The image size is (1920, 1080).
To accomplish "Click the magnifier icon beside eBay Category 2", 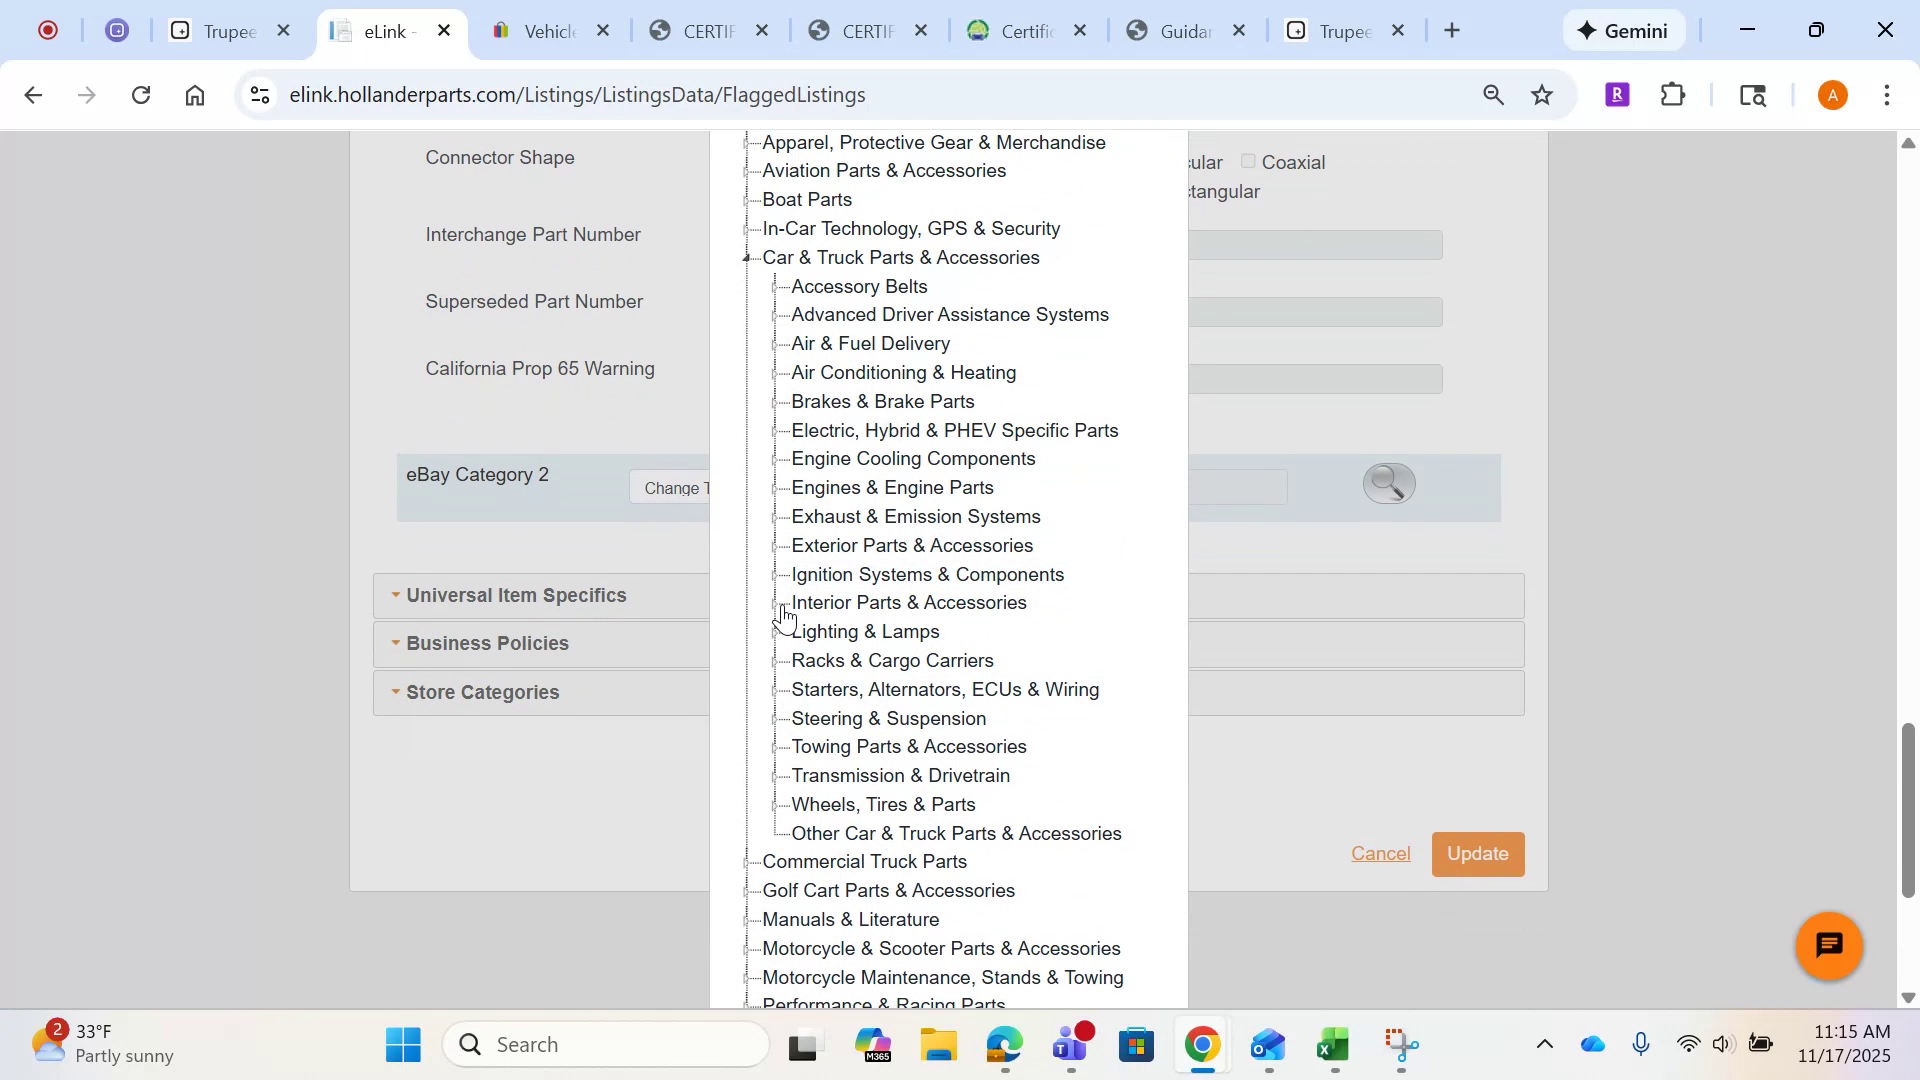I will pyautogui.click(x=1387, y=483).
